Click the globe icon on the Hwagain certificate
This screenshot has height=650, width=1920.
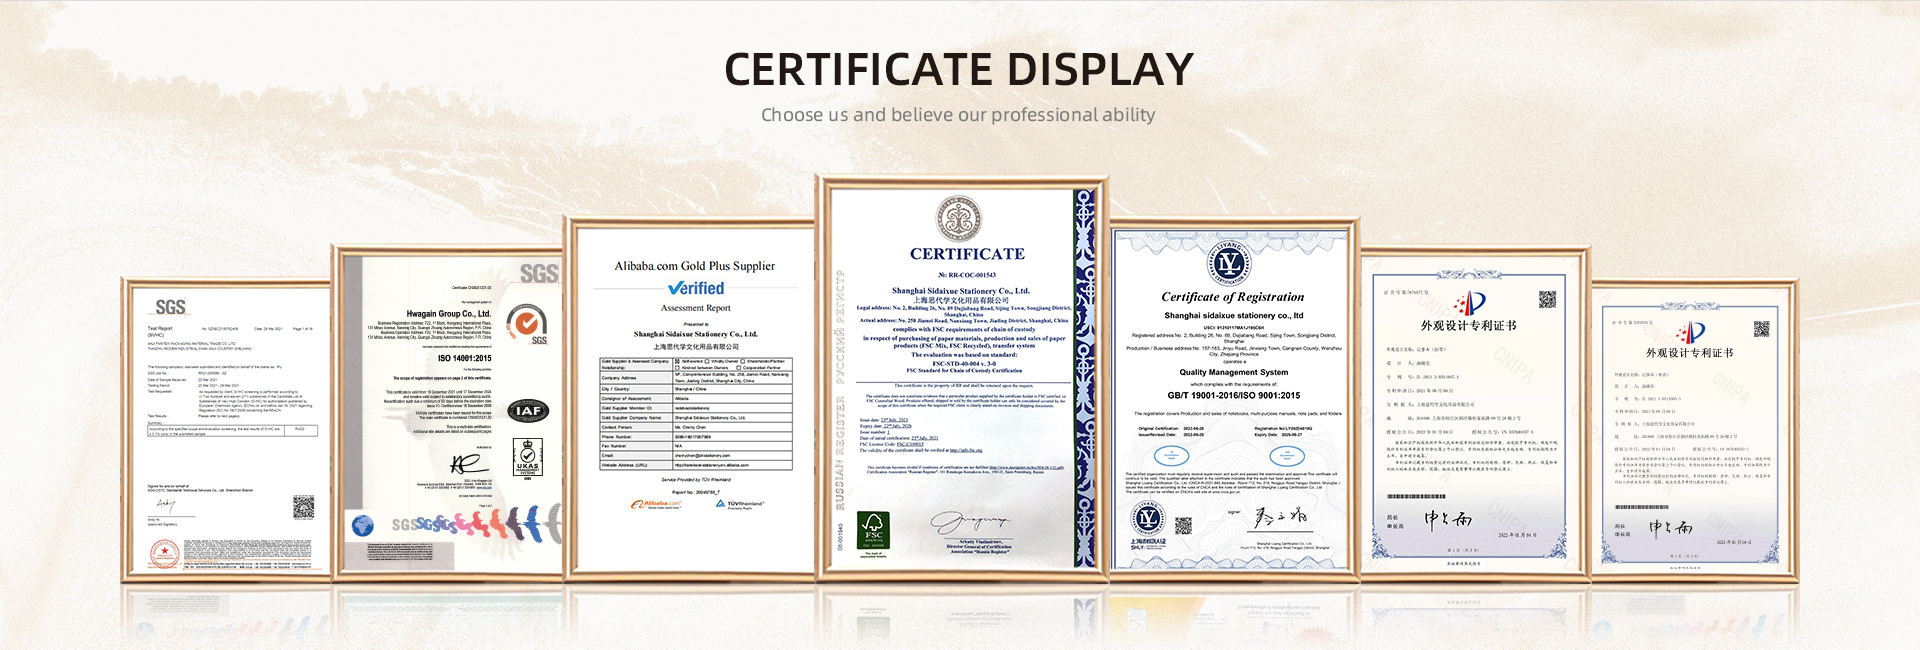click(363, 525)
